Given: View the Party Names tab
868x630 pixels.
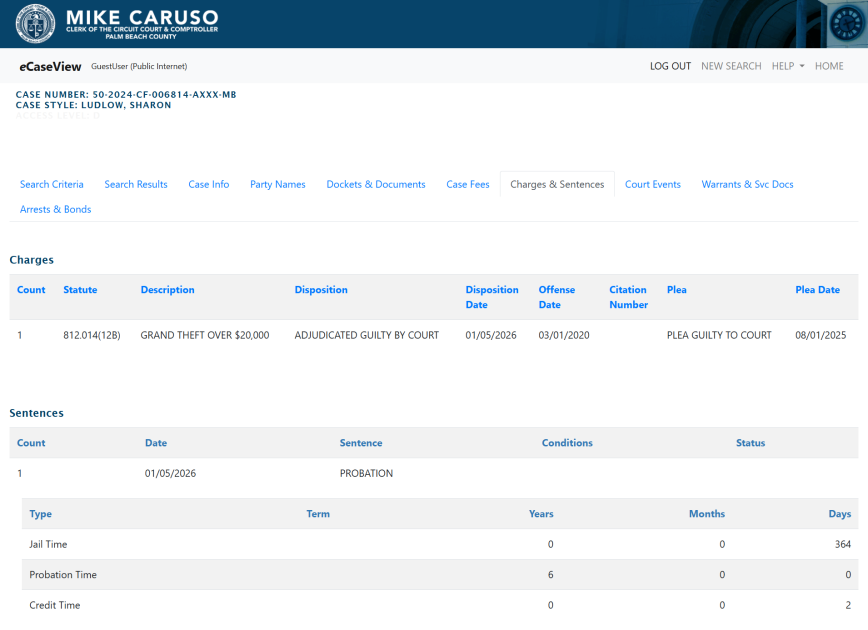Looking at the screenshot, I should (x=278, y=185).
